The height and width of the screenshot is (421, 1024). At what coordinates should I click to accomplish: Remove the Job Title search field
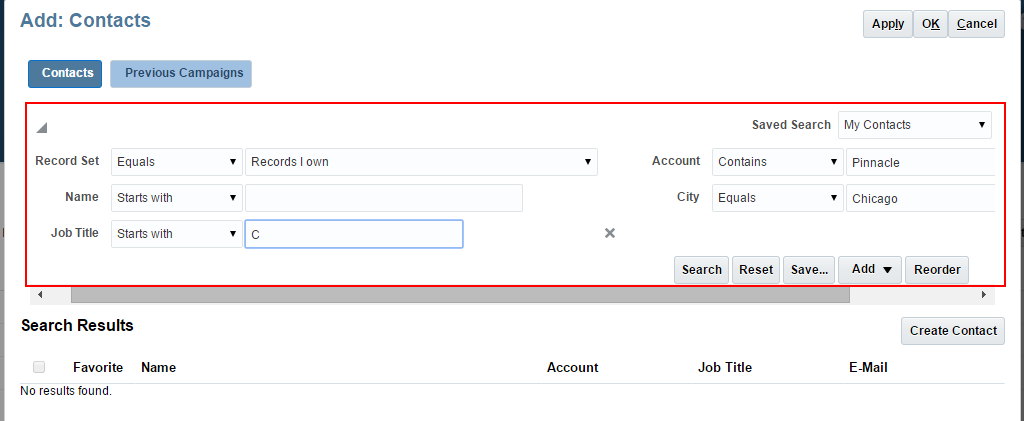(610, 233)
